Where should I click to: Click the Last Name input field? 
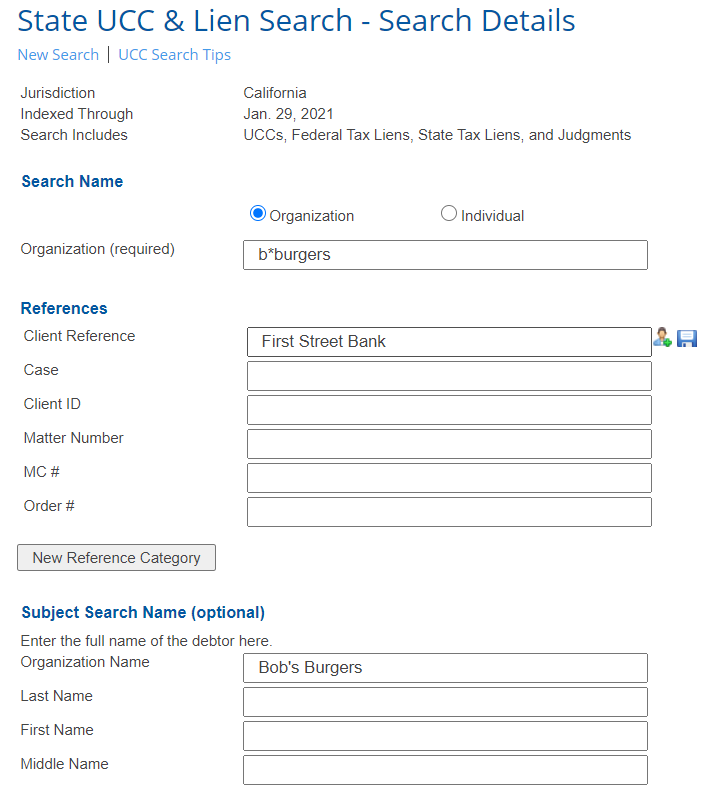[x=446, y=702]
